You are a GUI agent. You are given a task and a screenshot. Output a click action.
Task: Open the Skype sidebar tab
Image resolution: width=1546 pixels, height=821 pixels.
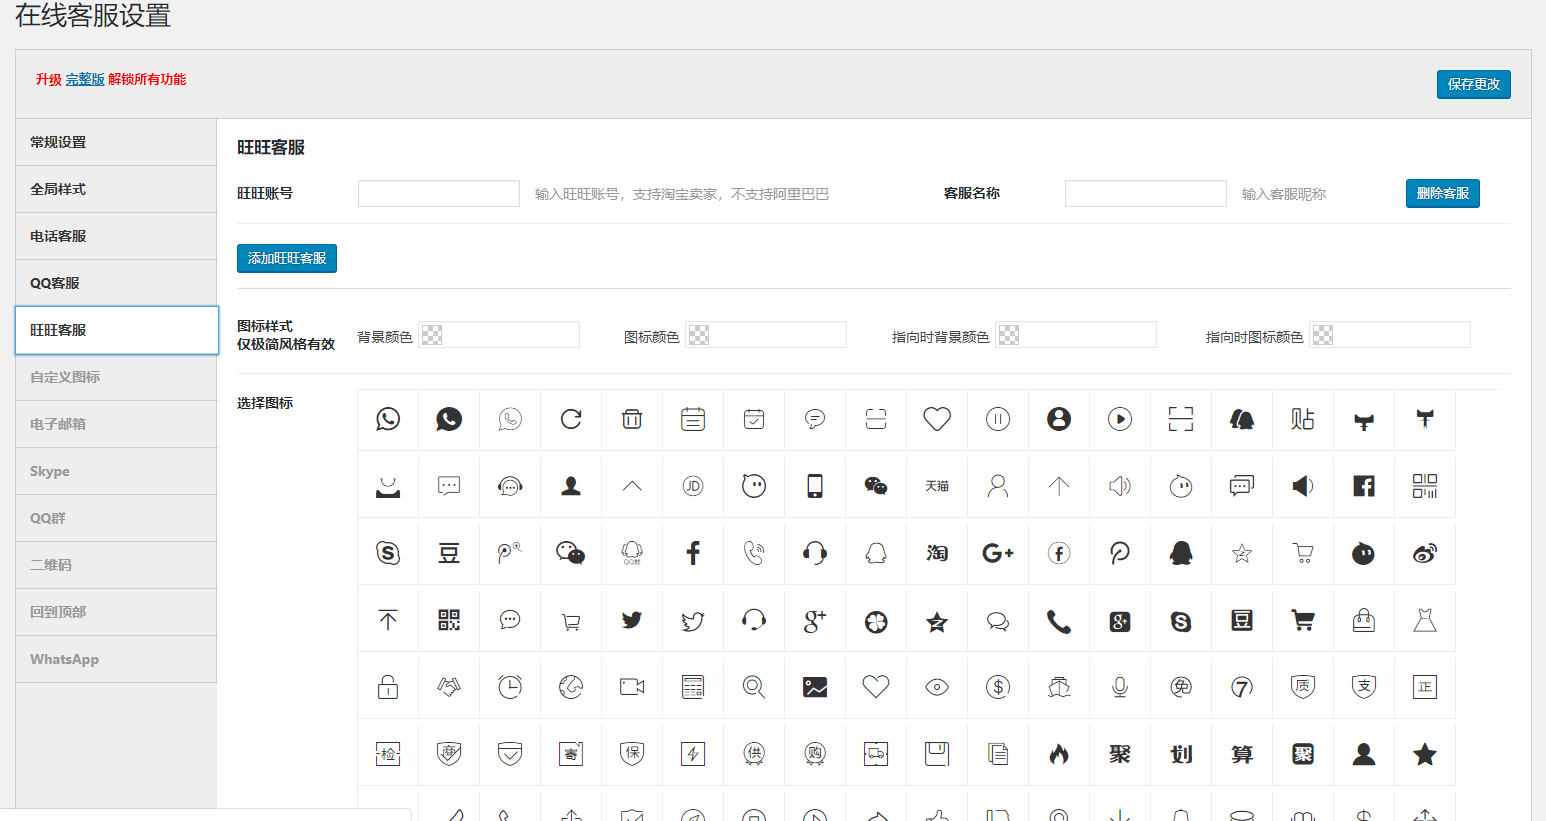[116, 471]
